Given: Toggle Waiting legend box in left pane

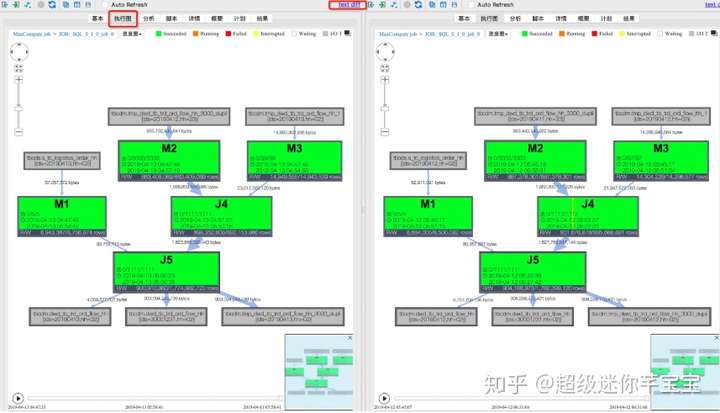Looking at the screenshot, I should pyautogui.click(x=294, y=34).
